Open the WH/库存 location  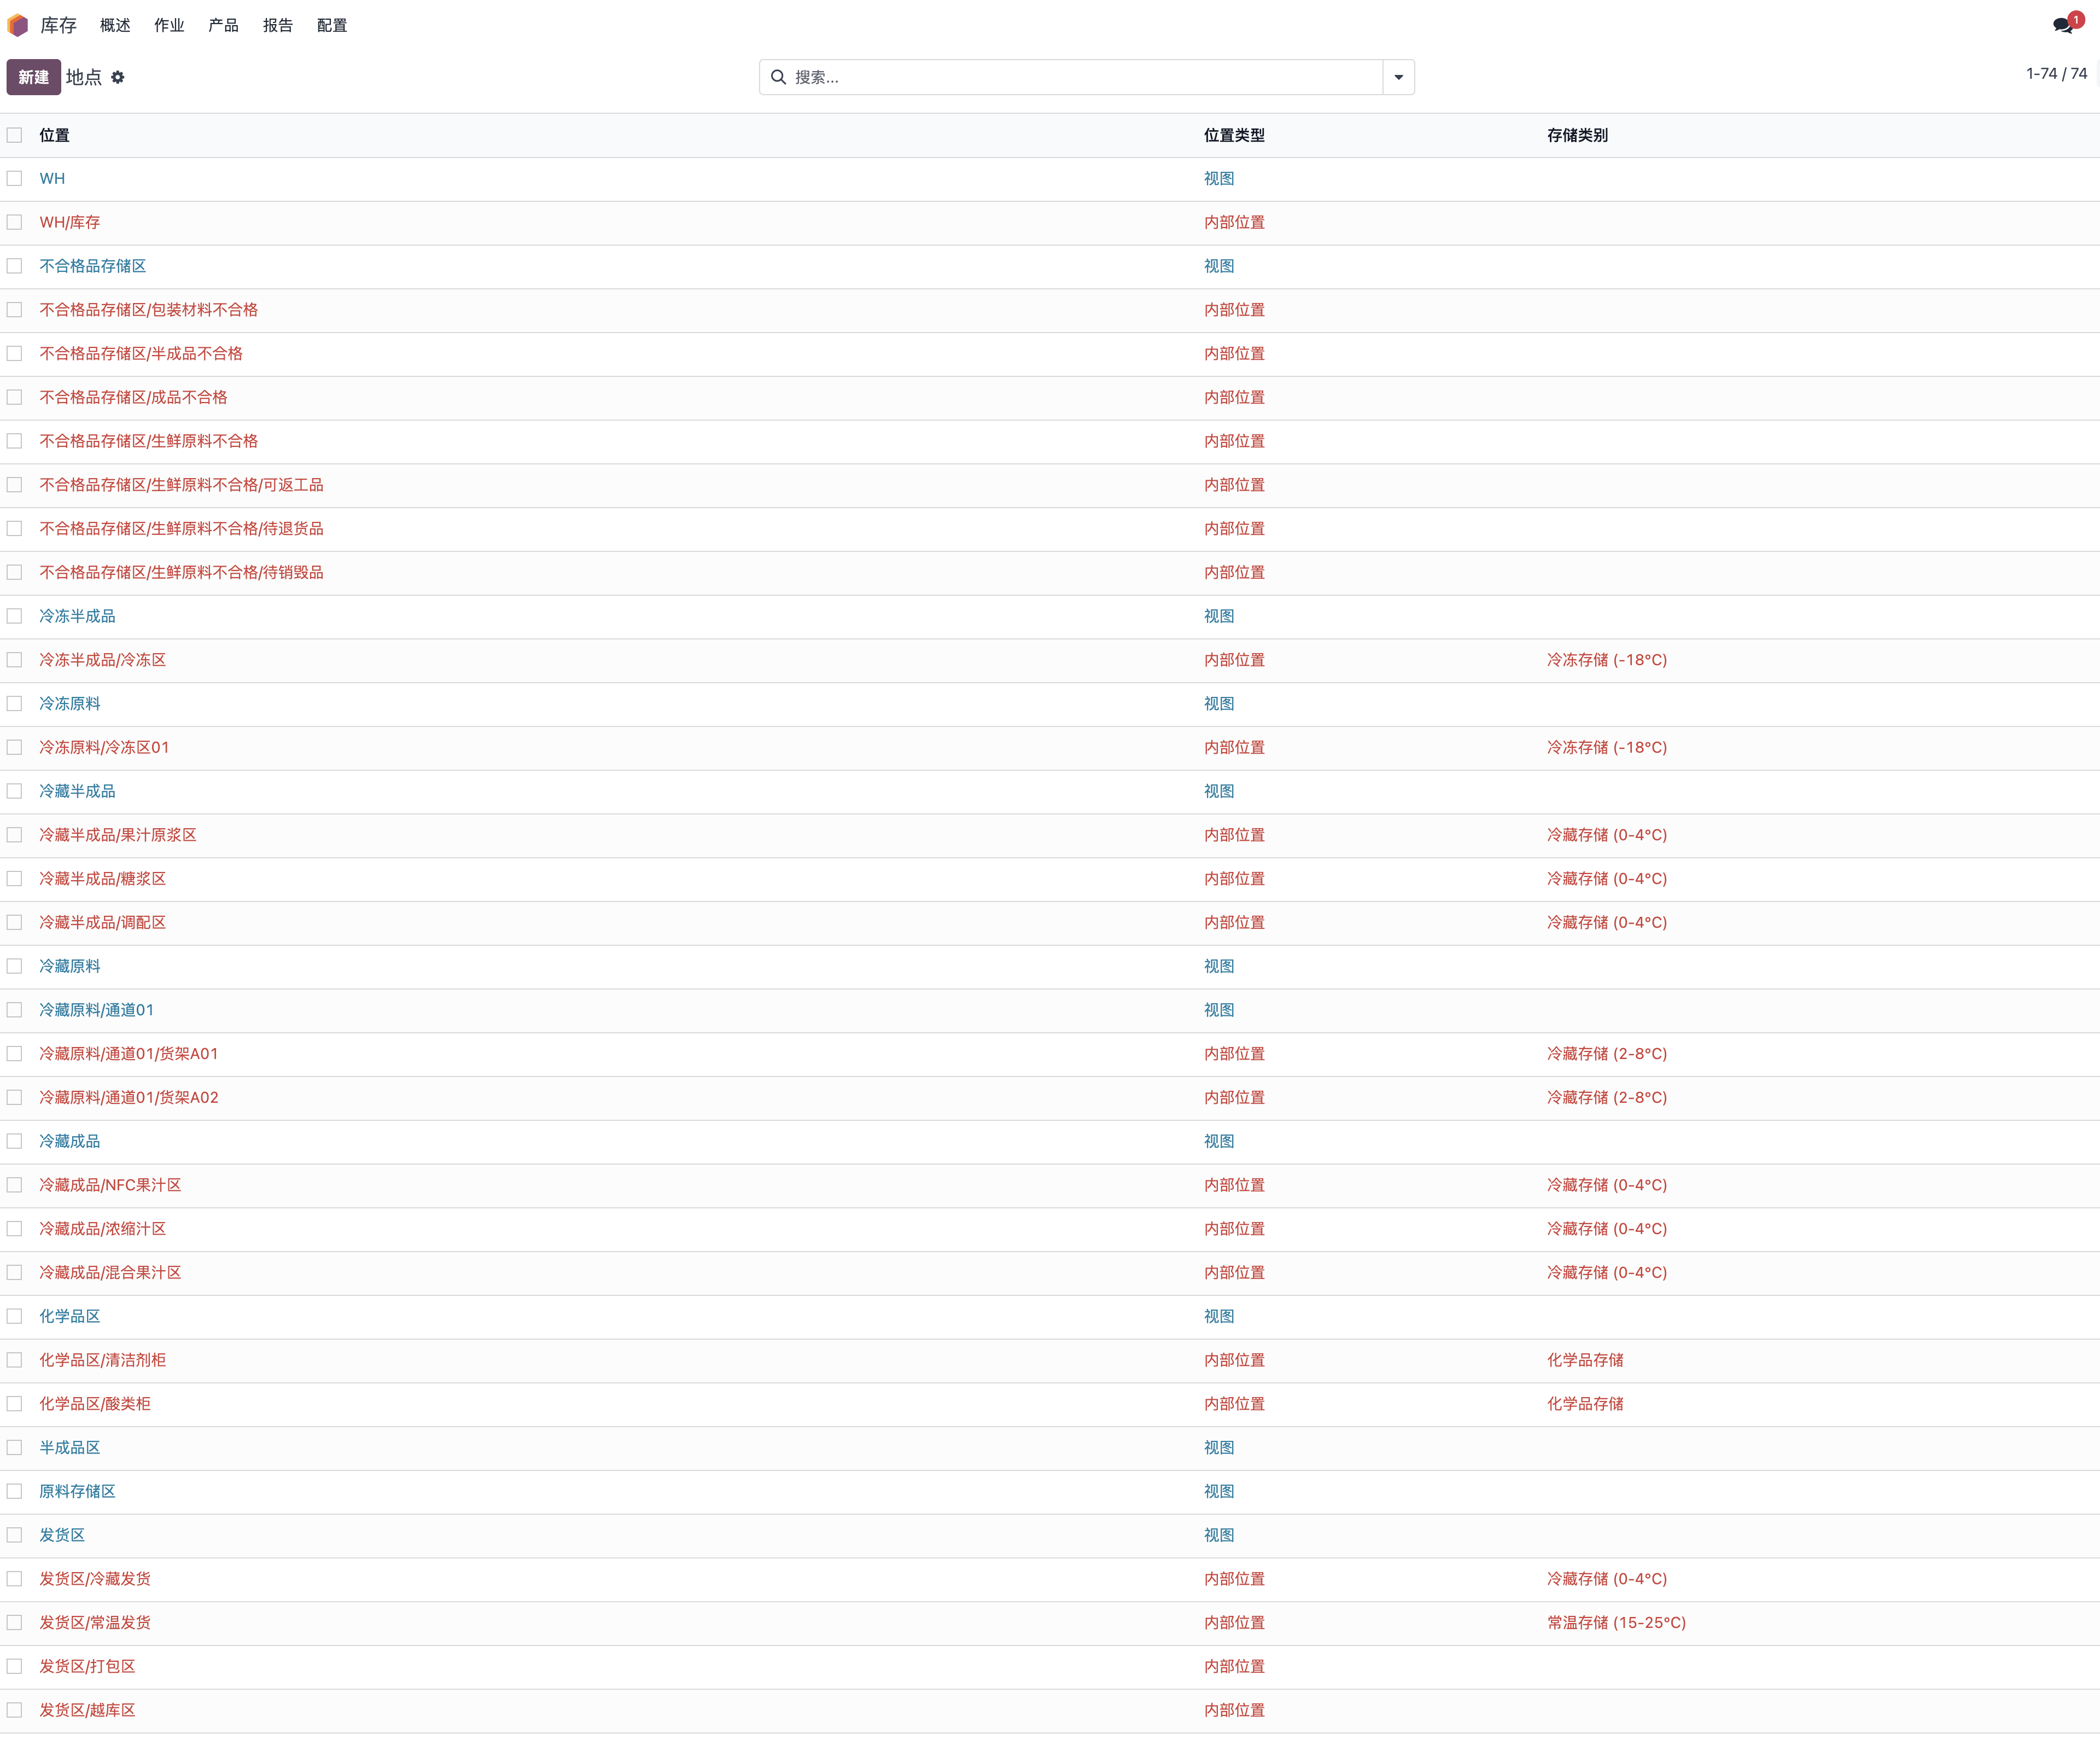70,222
